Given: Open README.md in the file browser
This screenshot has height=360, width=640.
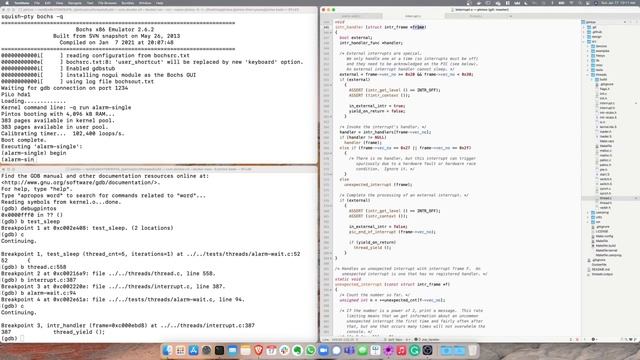Looking at the screenshot, I should tap(600, 269).
